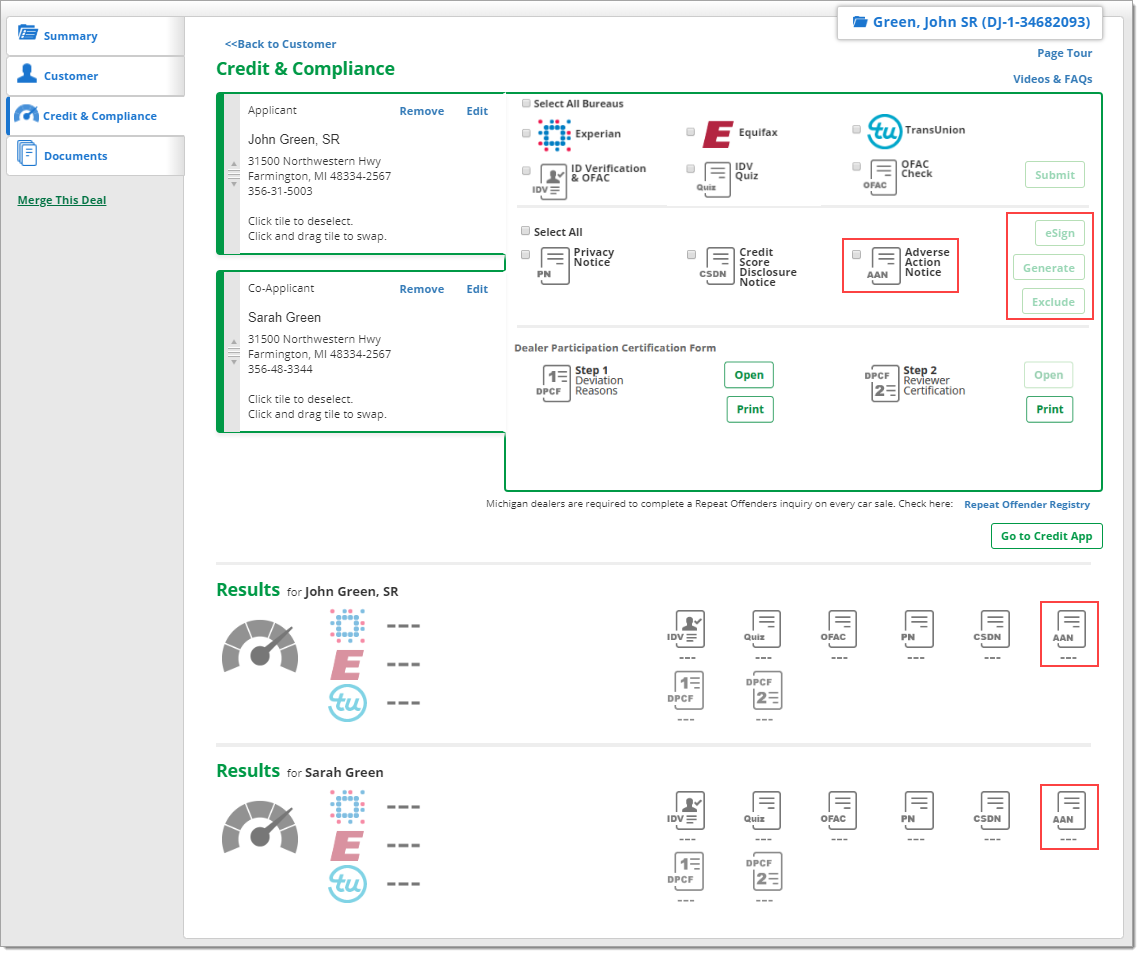The image size is (1140, 954).
Task: Click the Equifax bureau logo
Action: coord(718,135)
